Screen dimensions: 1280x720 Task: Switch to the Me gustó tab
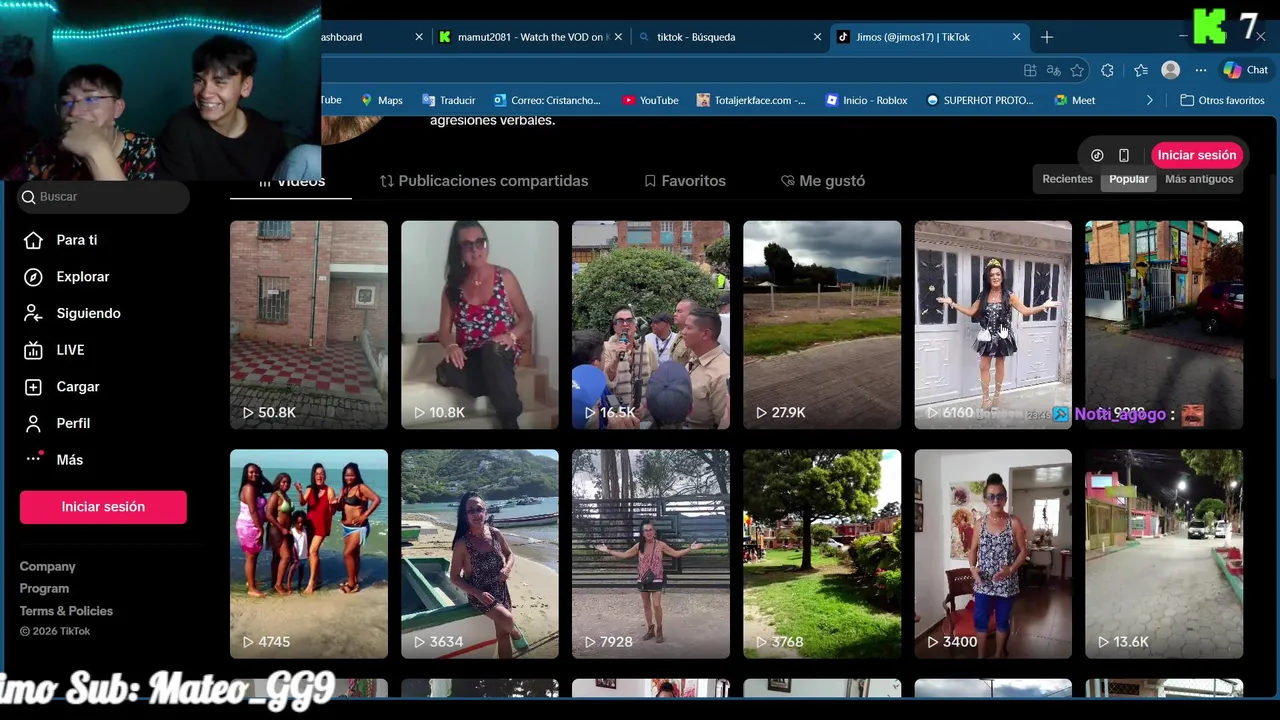click(823, 181)
